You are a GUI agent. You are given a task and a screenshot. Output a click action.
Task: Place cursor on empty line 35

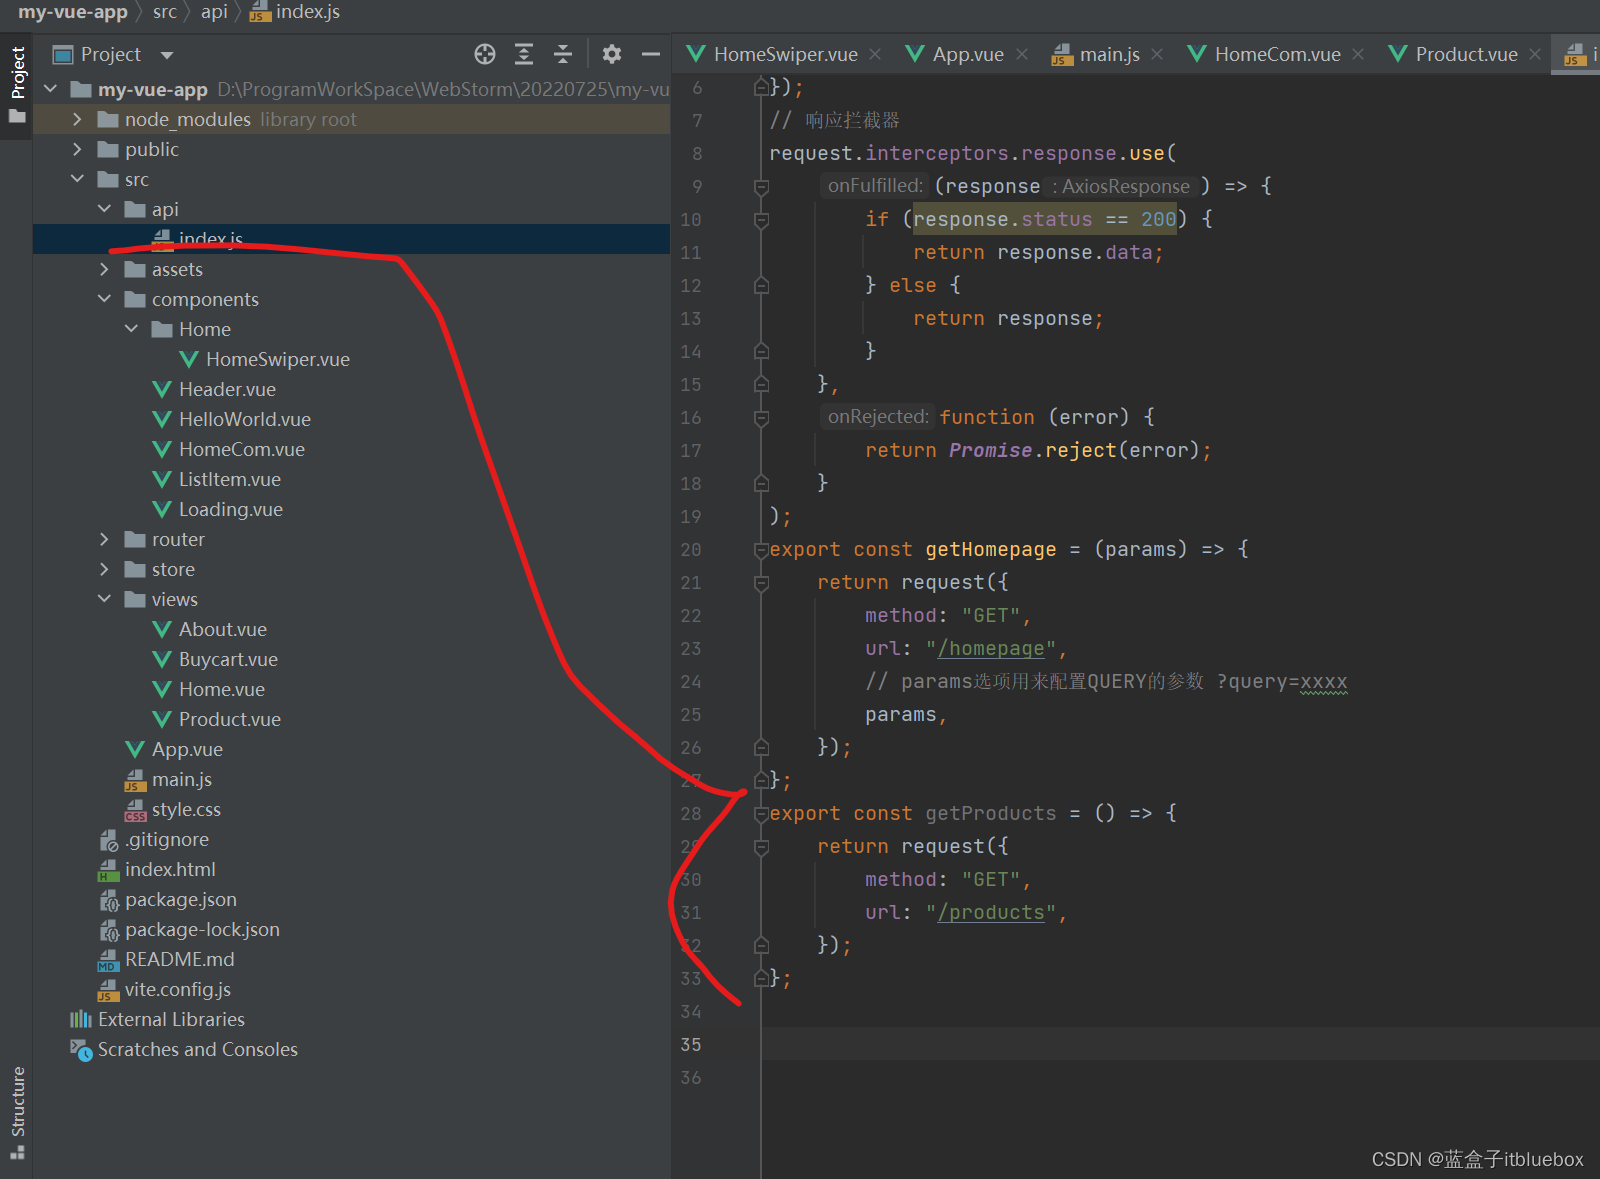pos(1180,1044)
